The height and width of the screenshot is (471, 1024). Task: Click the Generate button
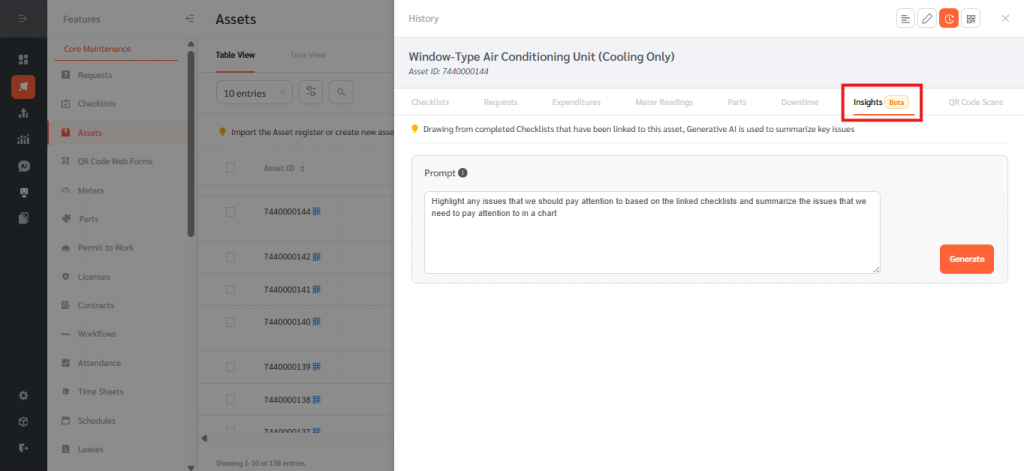(966, 259)
